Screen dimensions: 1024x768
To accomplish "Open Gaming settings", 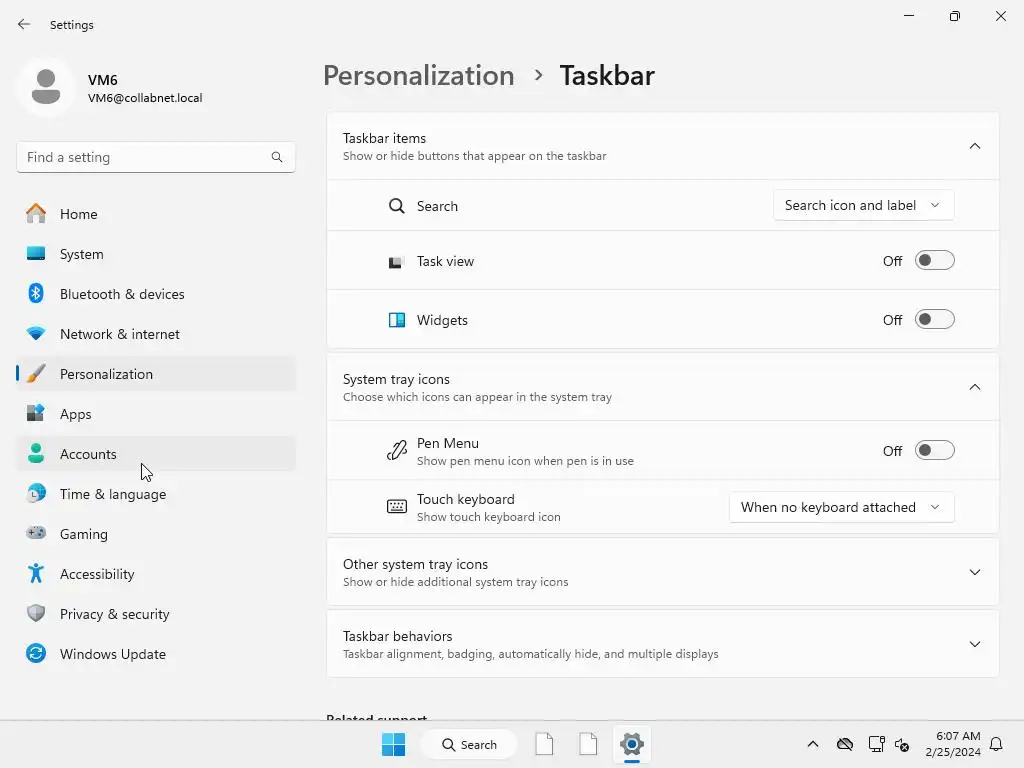I will pos(155,534).
